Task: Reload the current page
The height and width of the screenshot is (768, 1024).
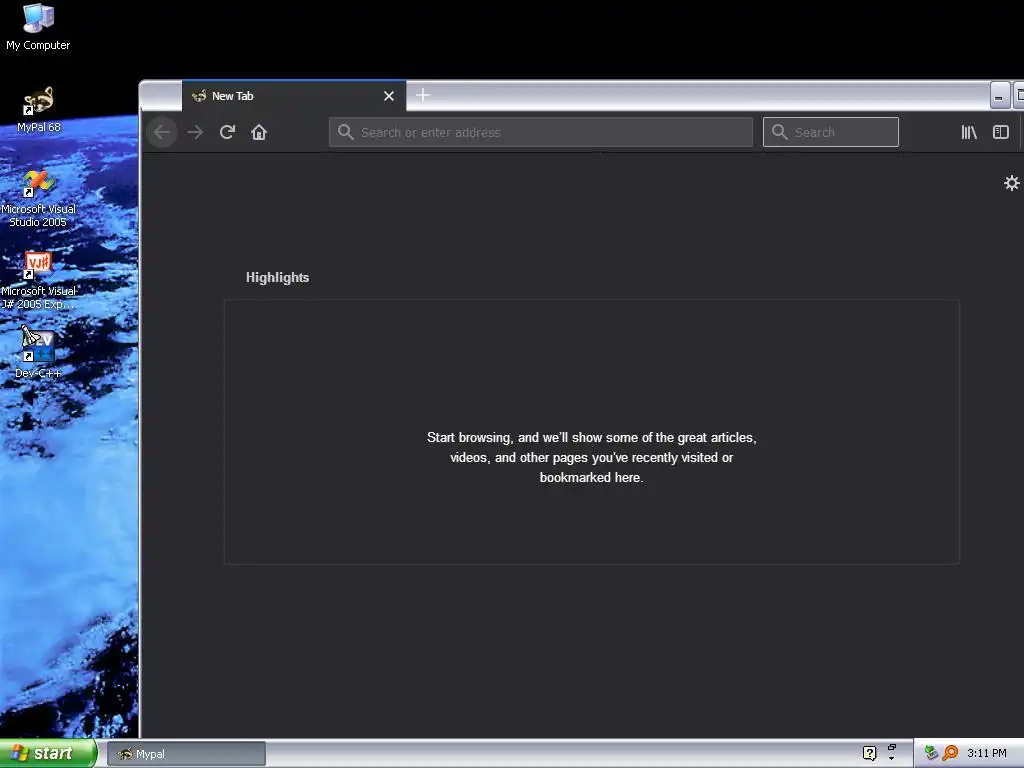Action: click(227, 133)
